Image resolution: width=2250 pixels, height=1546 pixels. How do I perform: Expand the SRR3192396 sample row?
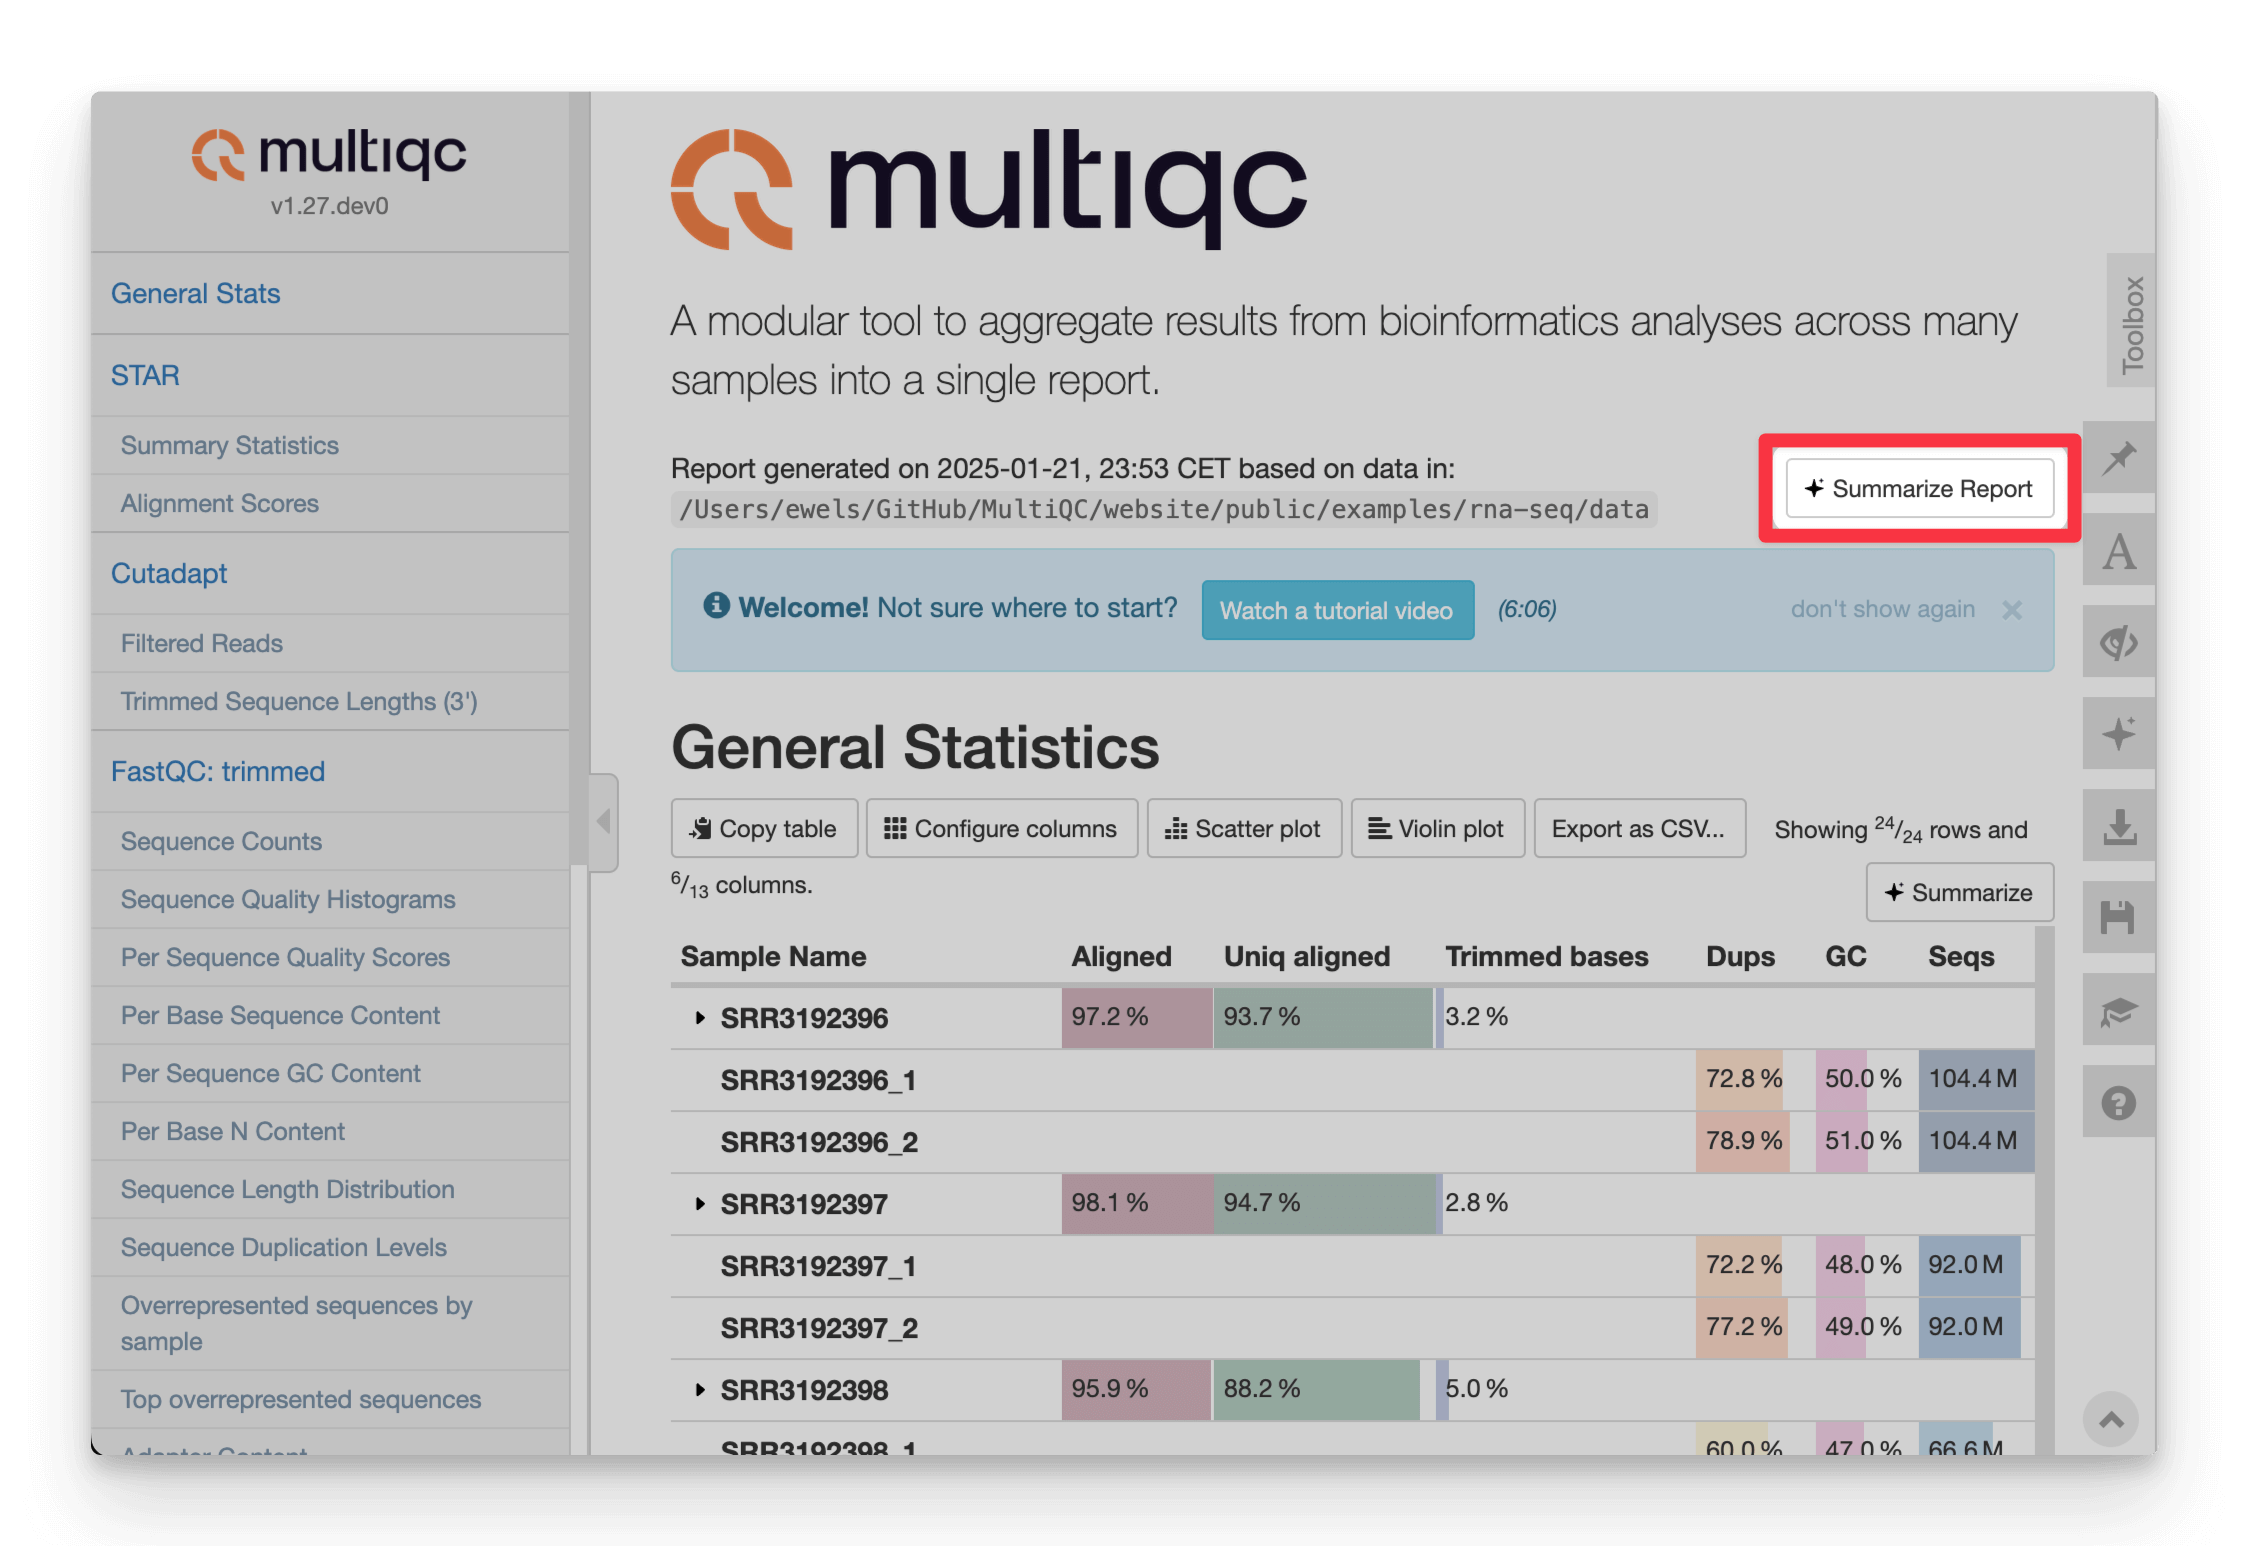click(x=700, y=1018)
